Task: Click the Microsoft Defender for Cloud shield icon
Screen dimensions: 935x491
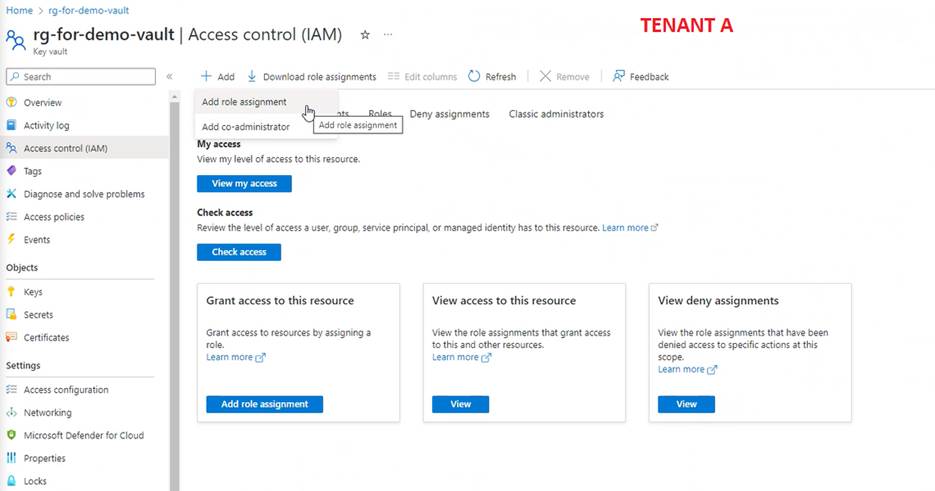Action: (11, 435)
